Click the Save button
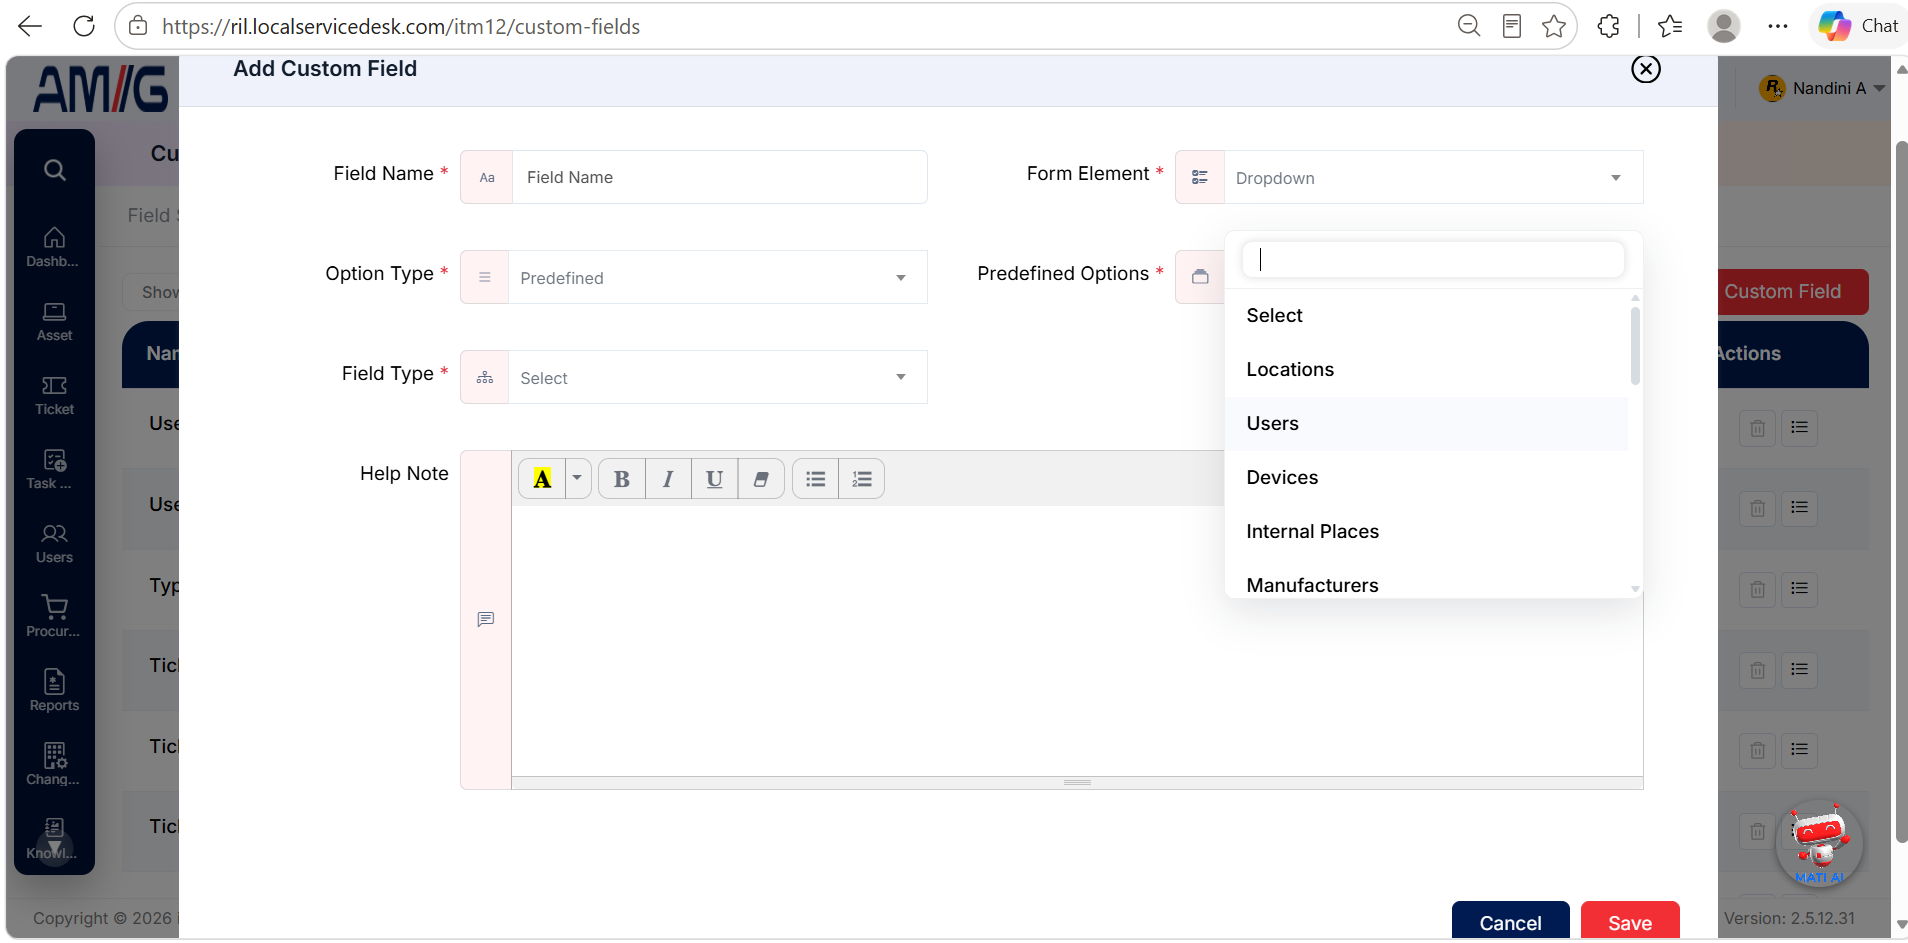This screenshot has width=1908, height=943. click(1630, 921)
